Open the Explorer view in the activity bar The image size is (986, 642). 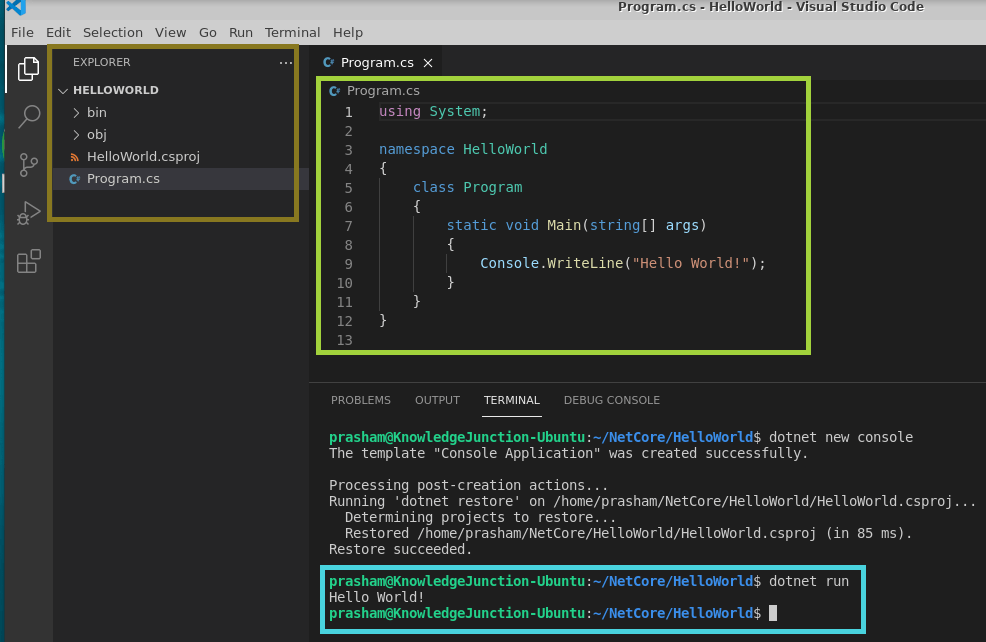coord(28,70)
